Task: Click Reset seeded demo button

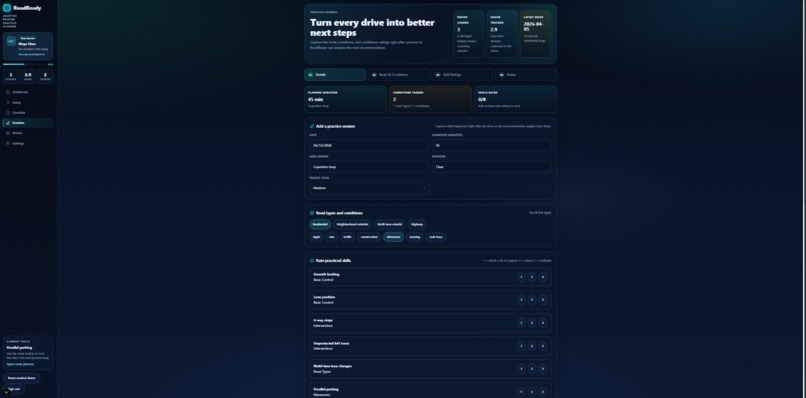Action: (x=22, y=378)
